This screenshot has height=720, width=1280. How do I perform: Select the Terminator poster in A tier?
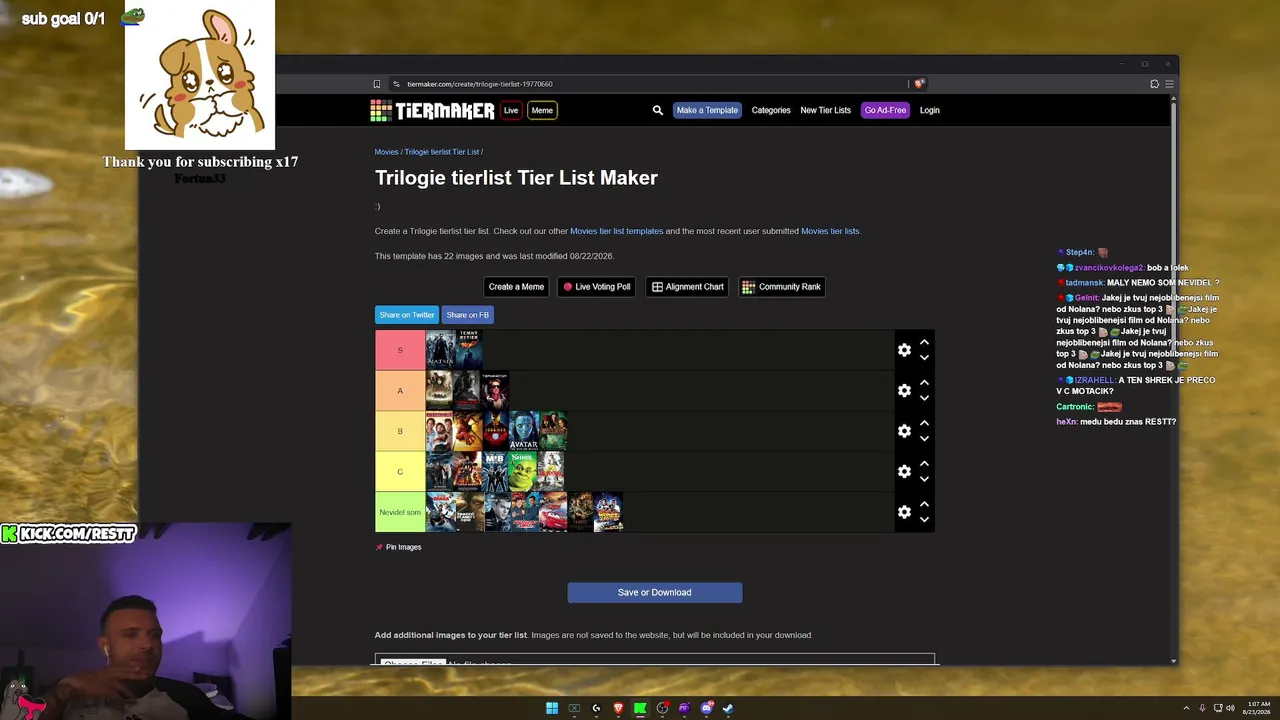point(496,390)
